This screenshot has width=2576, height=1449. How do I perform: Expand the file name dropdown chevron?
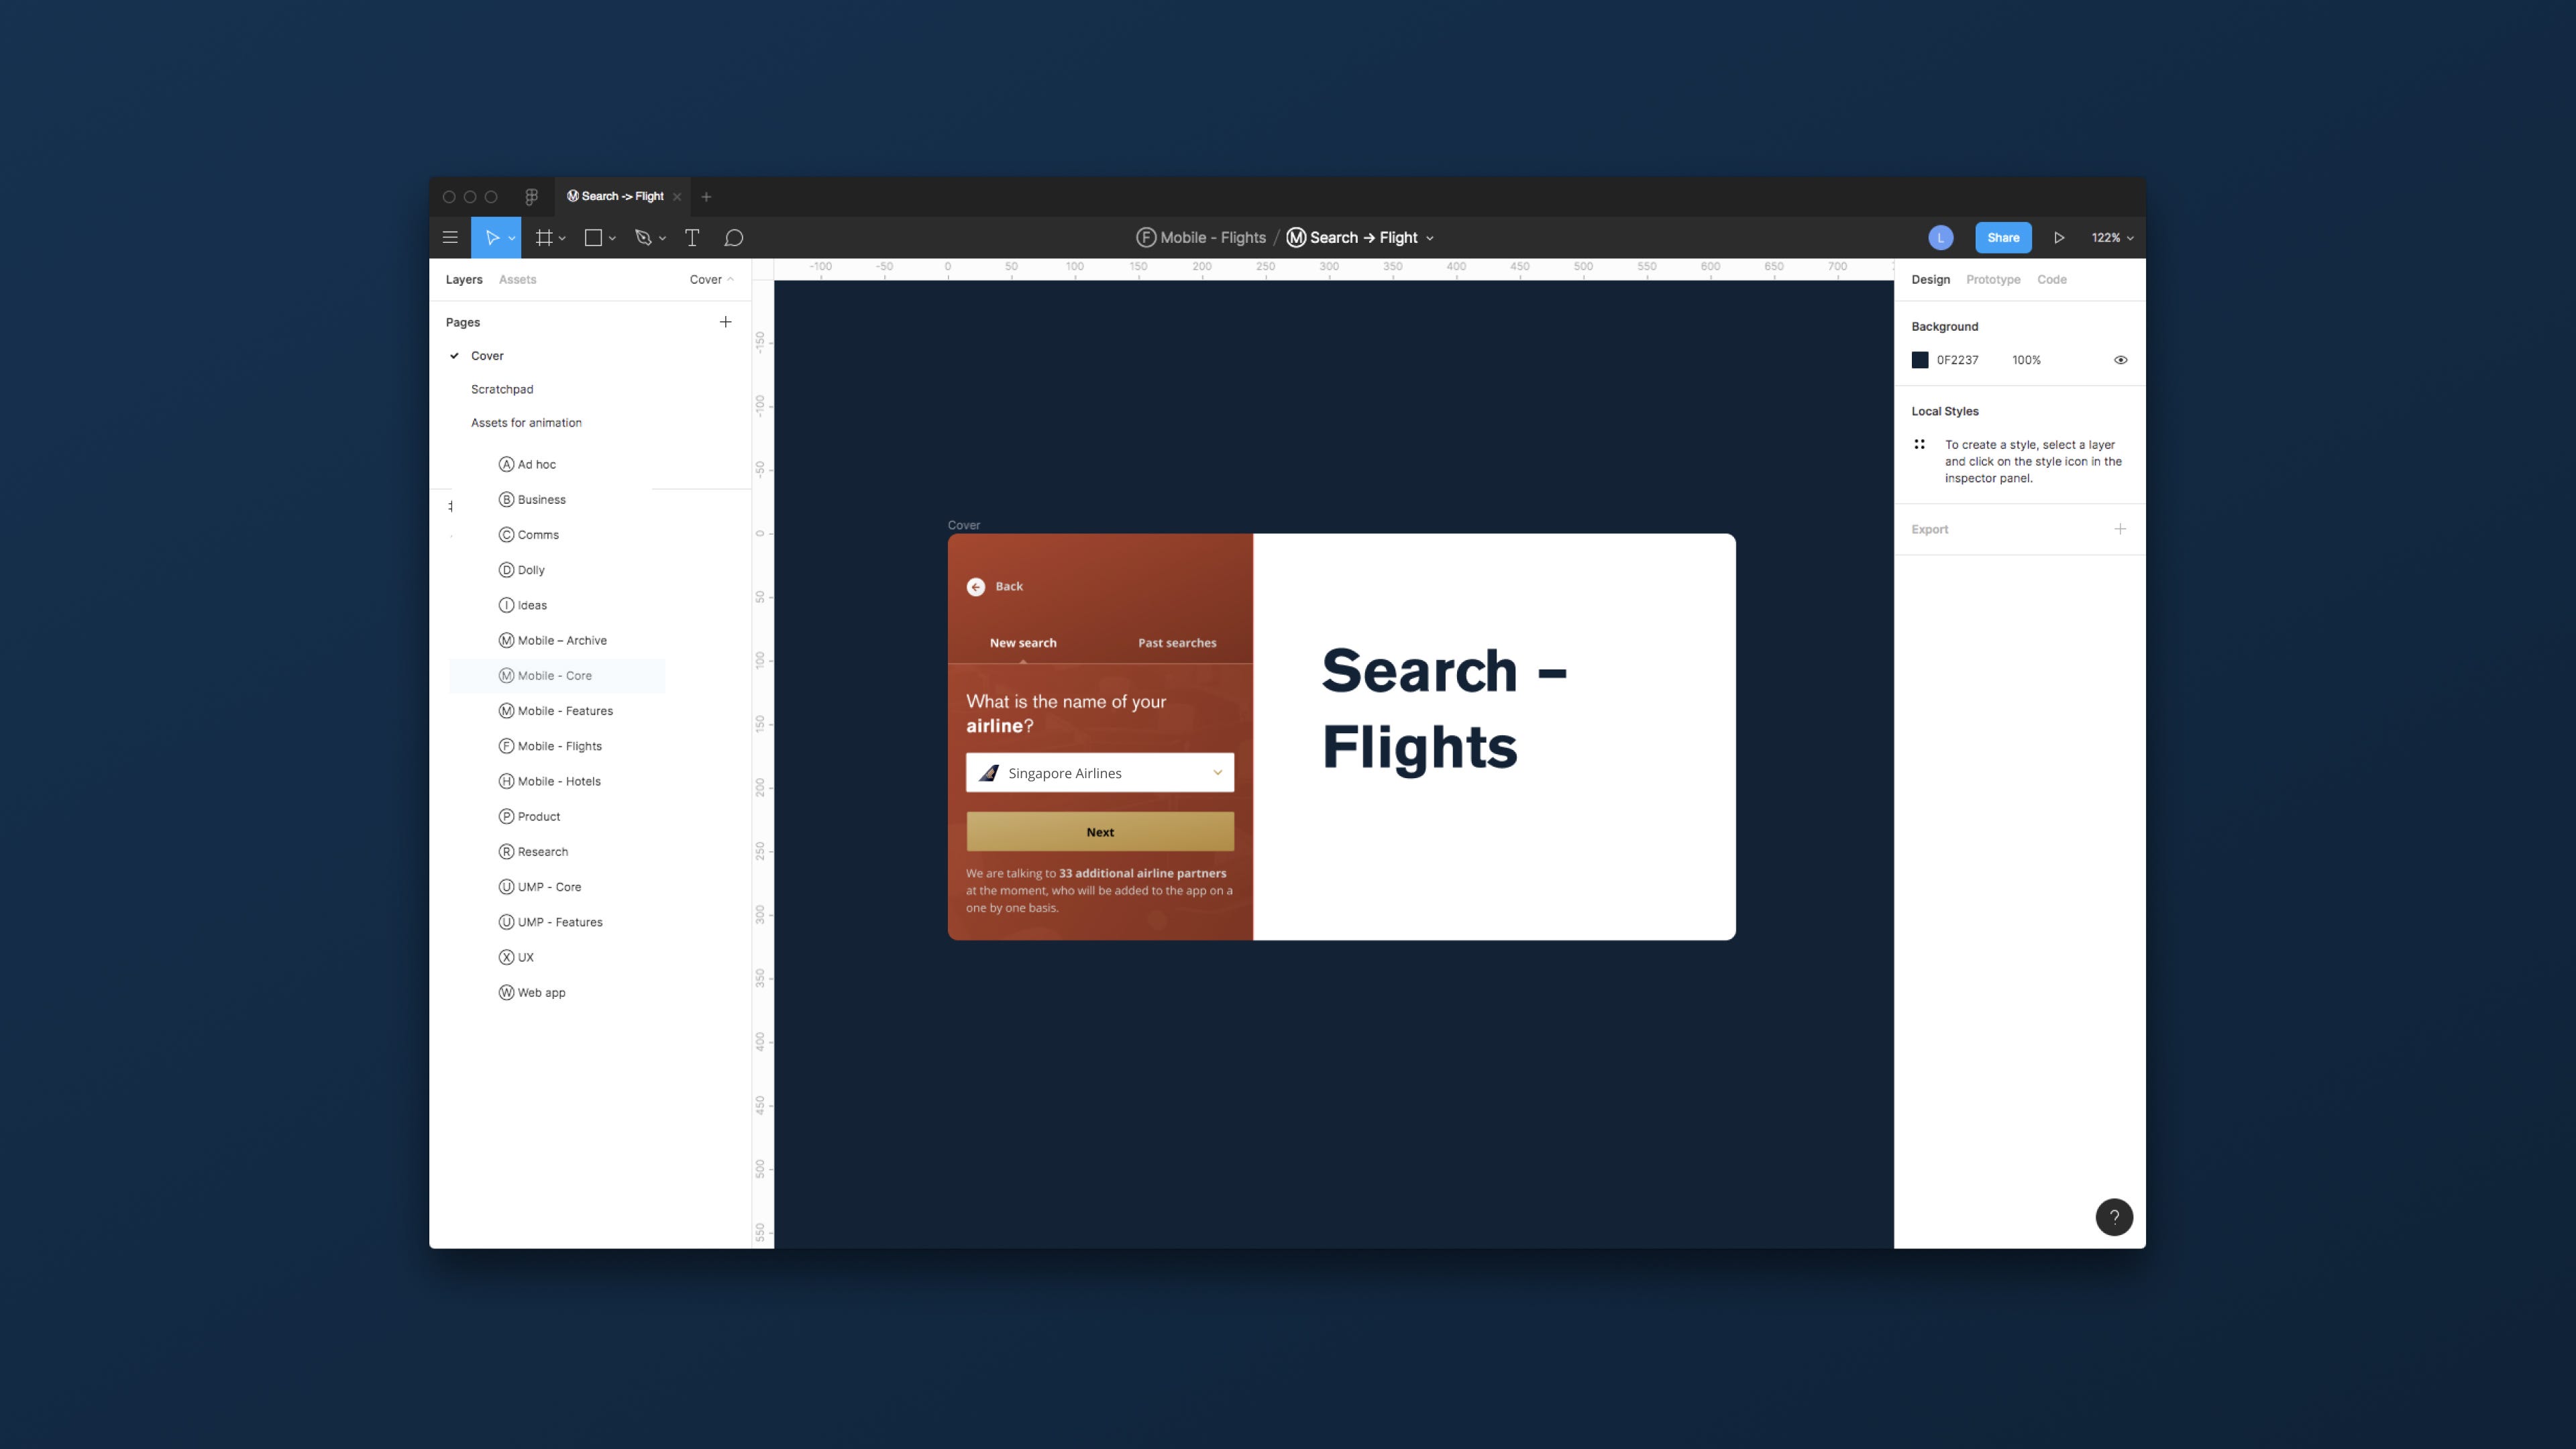pyautogui.click(x=1430, y=239)
